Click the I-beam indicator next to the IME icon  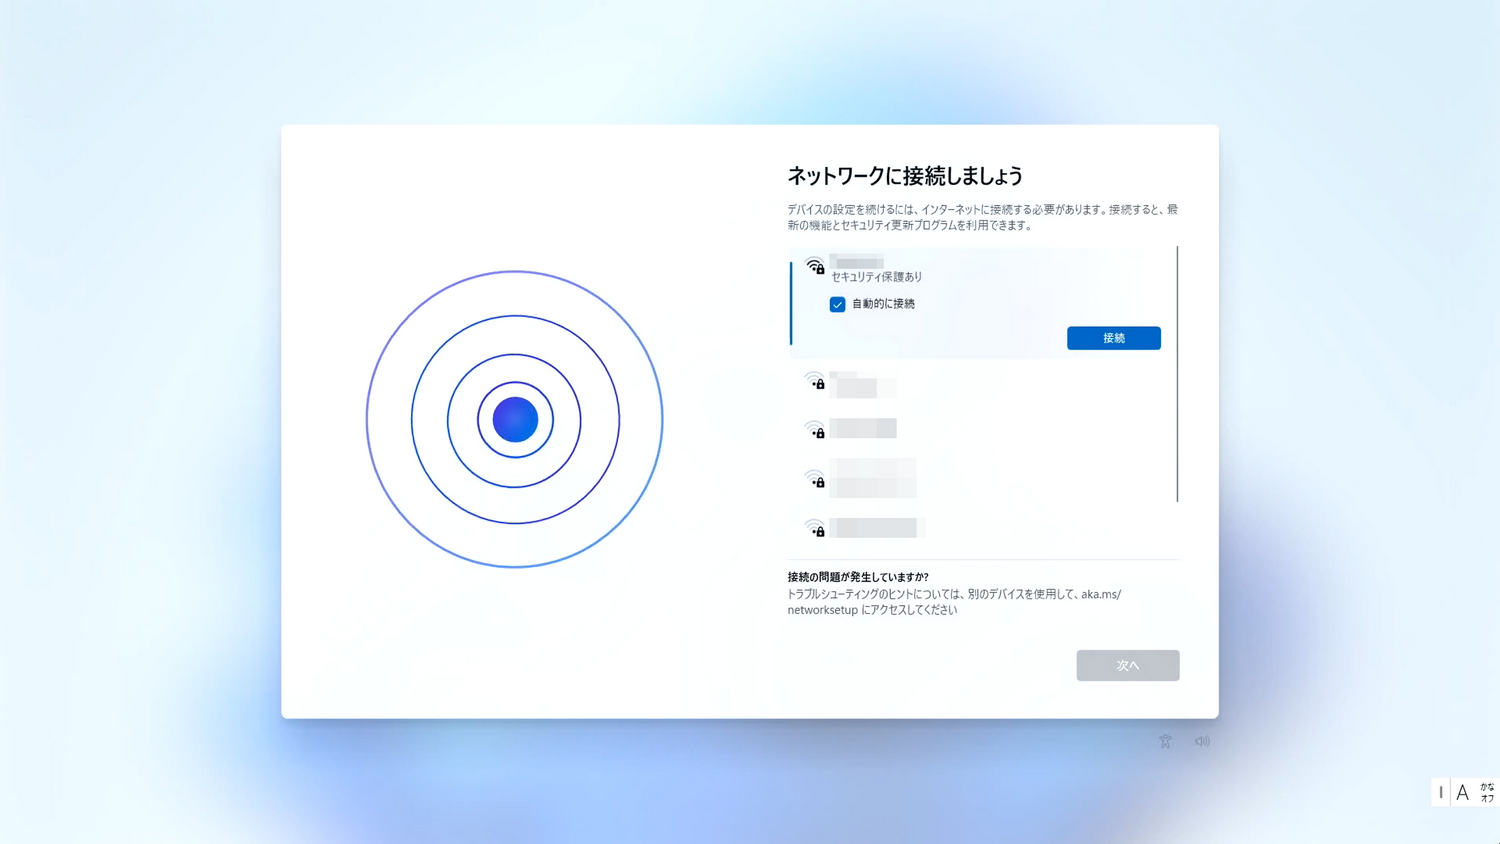point(1440,791)
